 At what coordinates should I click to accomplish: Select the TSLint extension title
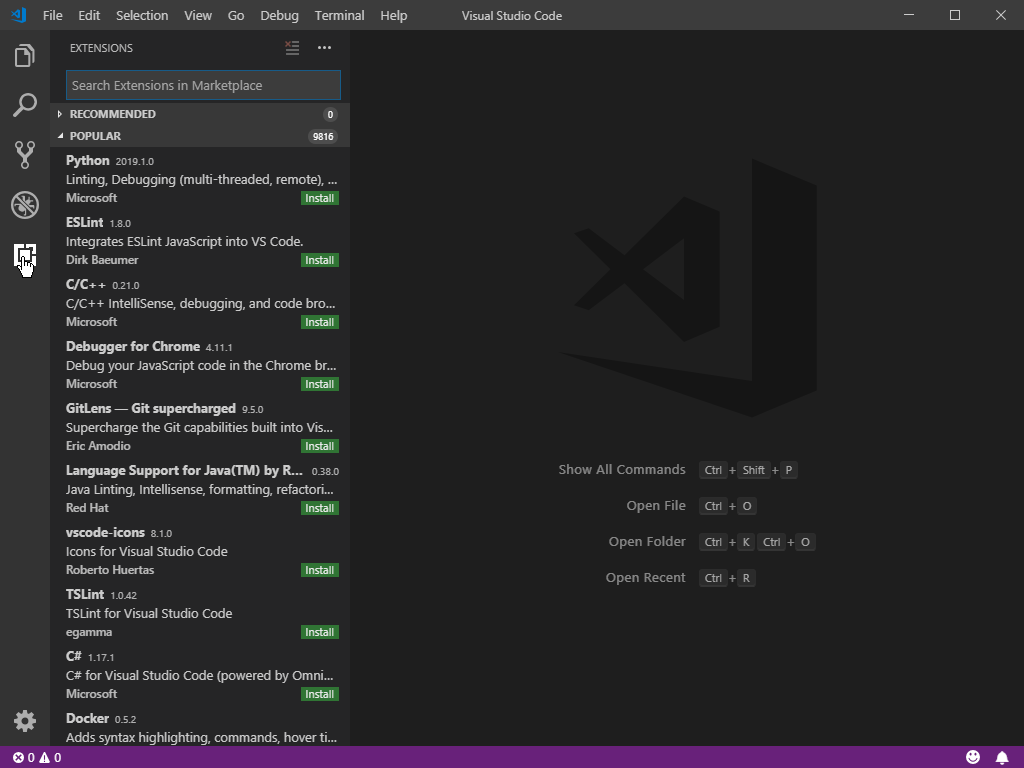coord(85,595)
